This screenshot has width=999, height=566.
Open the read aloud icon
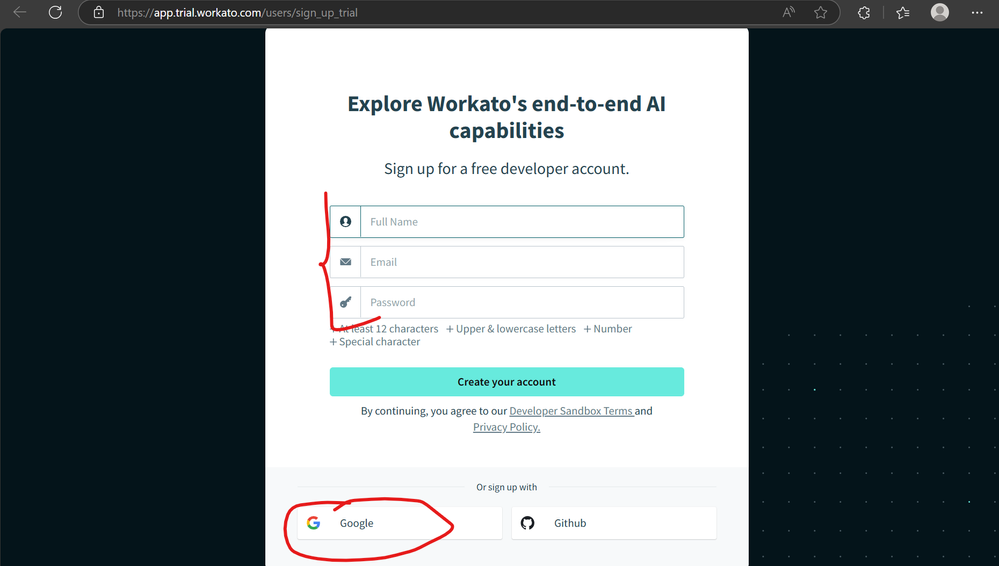pyautogui.click(x=789, y=13)
